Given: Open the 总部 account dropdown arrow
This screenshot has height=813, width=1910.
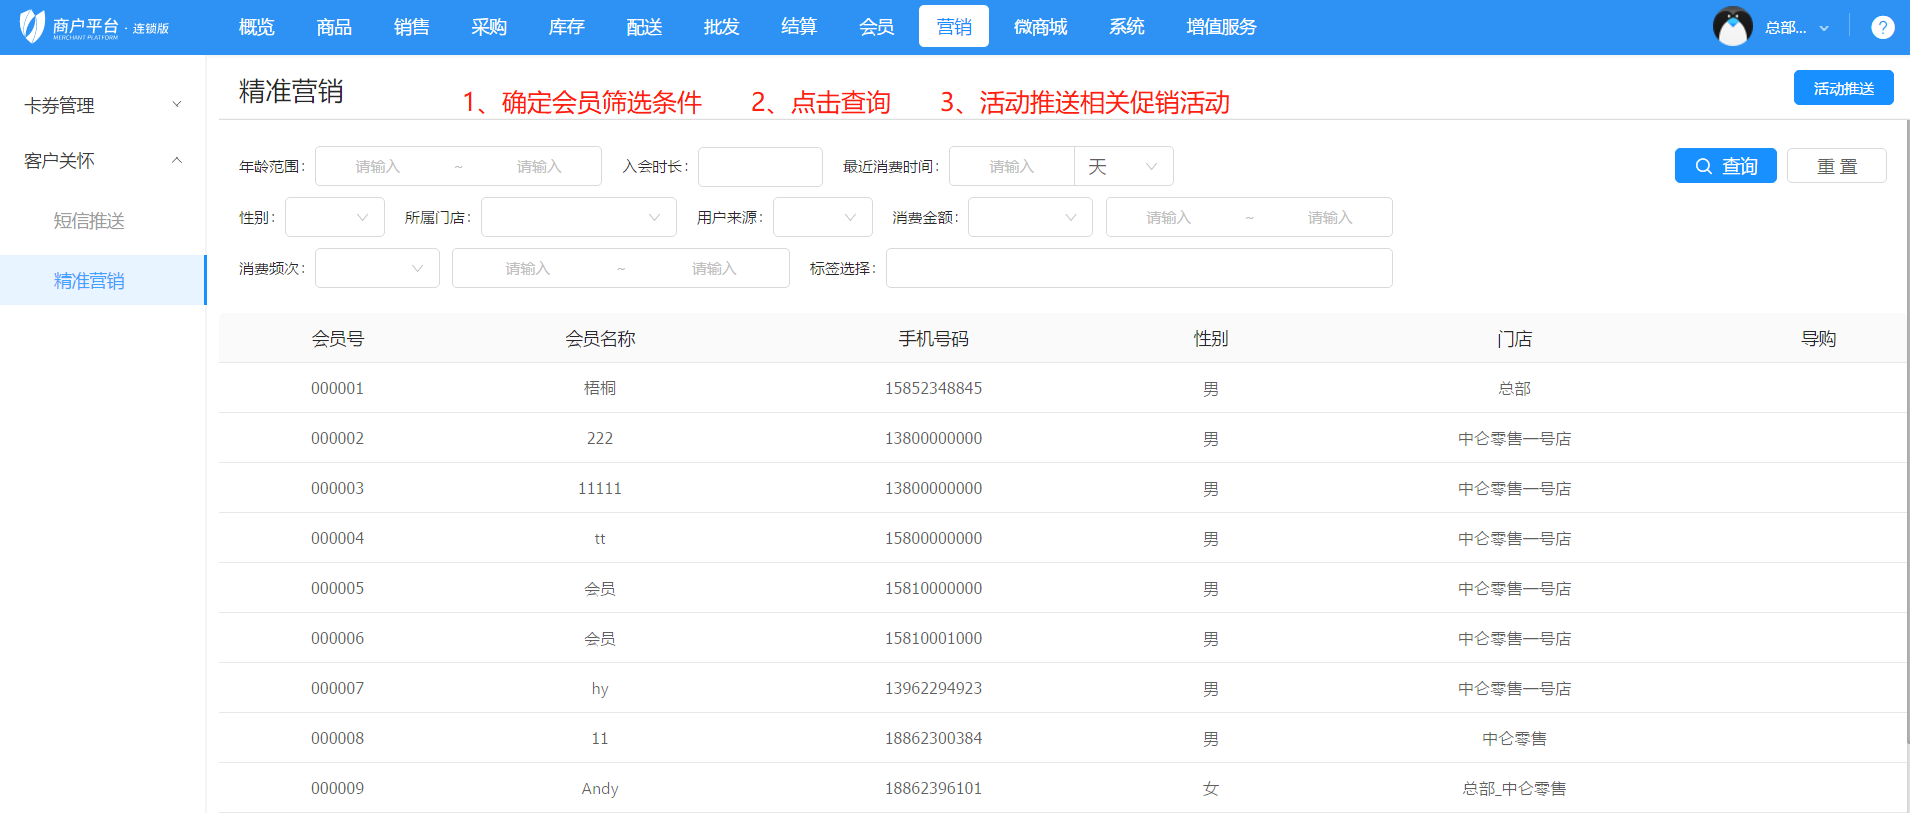Looking at the screenshot, I should point(1824,28).
